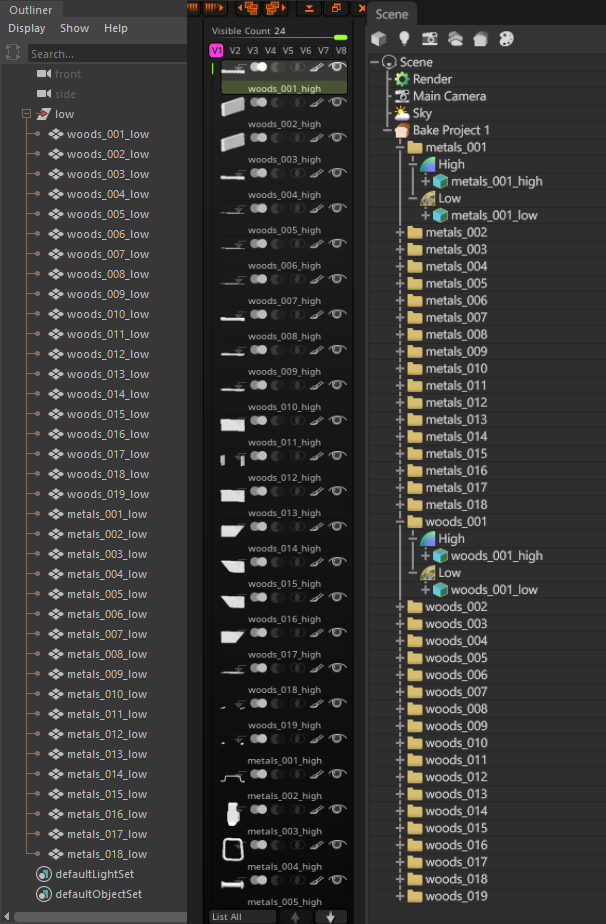Select the V5 visibility set tab

click(x=288, y=51)
